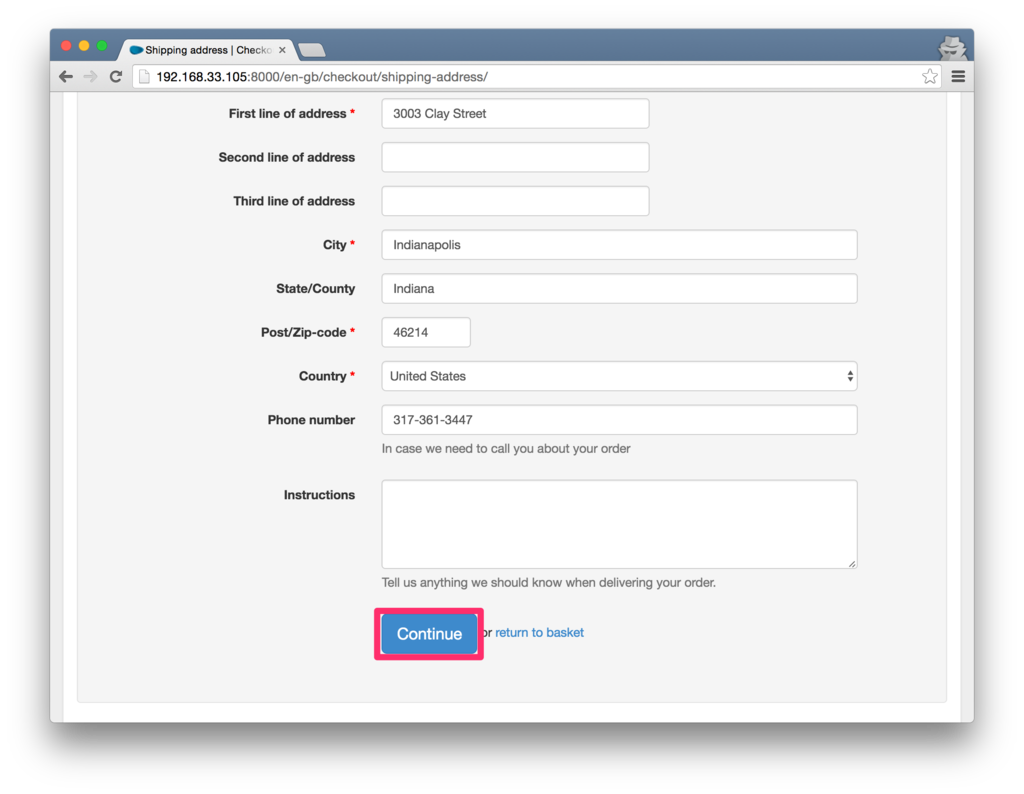
Task: Click the Continue button
Action: pos(429,633)
